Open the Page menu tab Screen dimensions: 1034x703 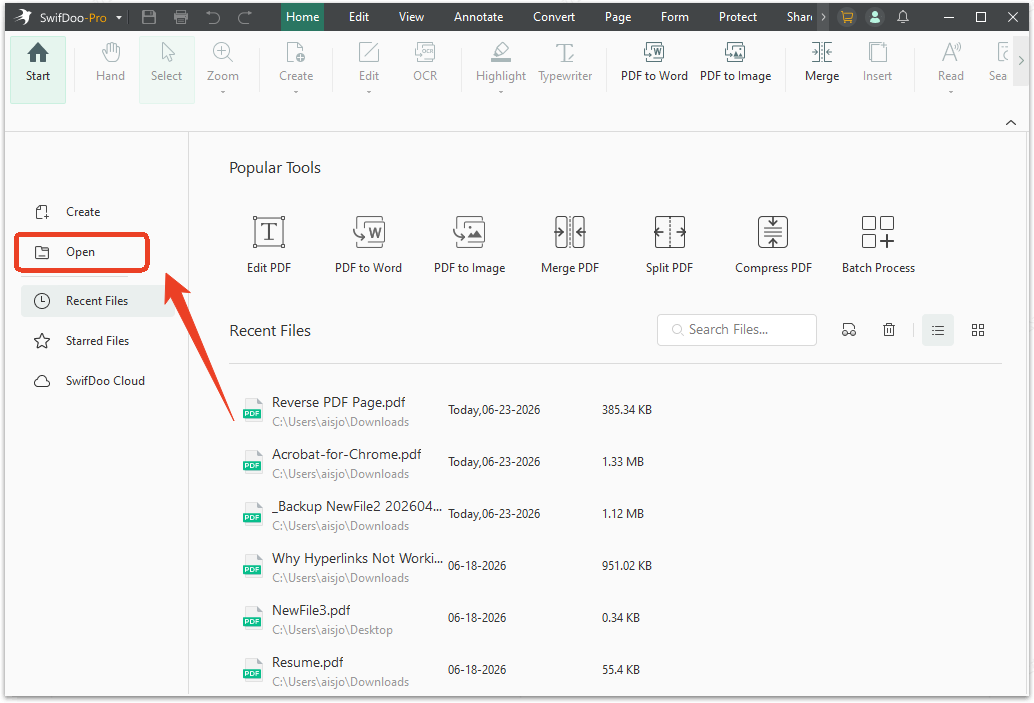618,17
